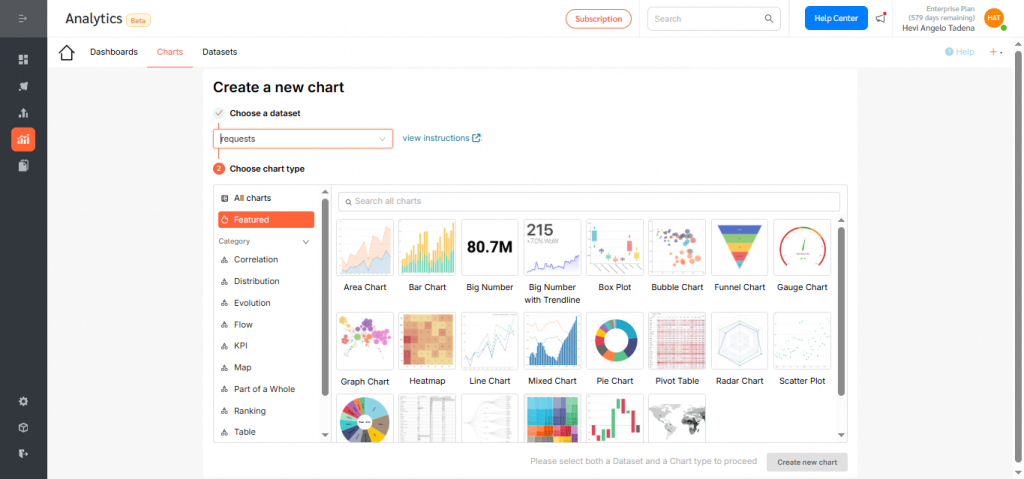Click the cube icon in sidebar

[23, 427]
